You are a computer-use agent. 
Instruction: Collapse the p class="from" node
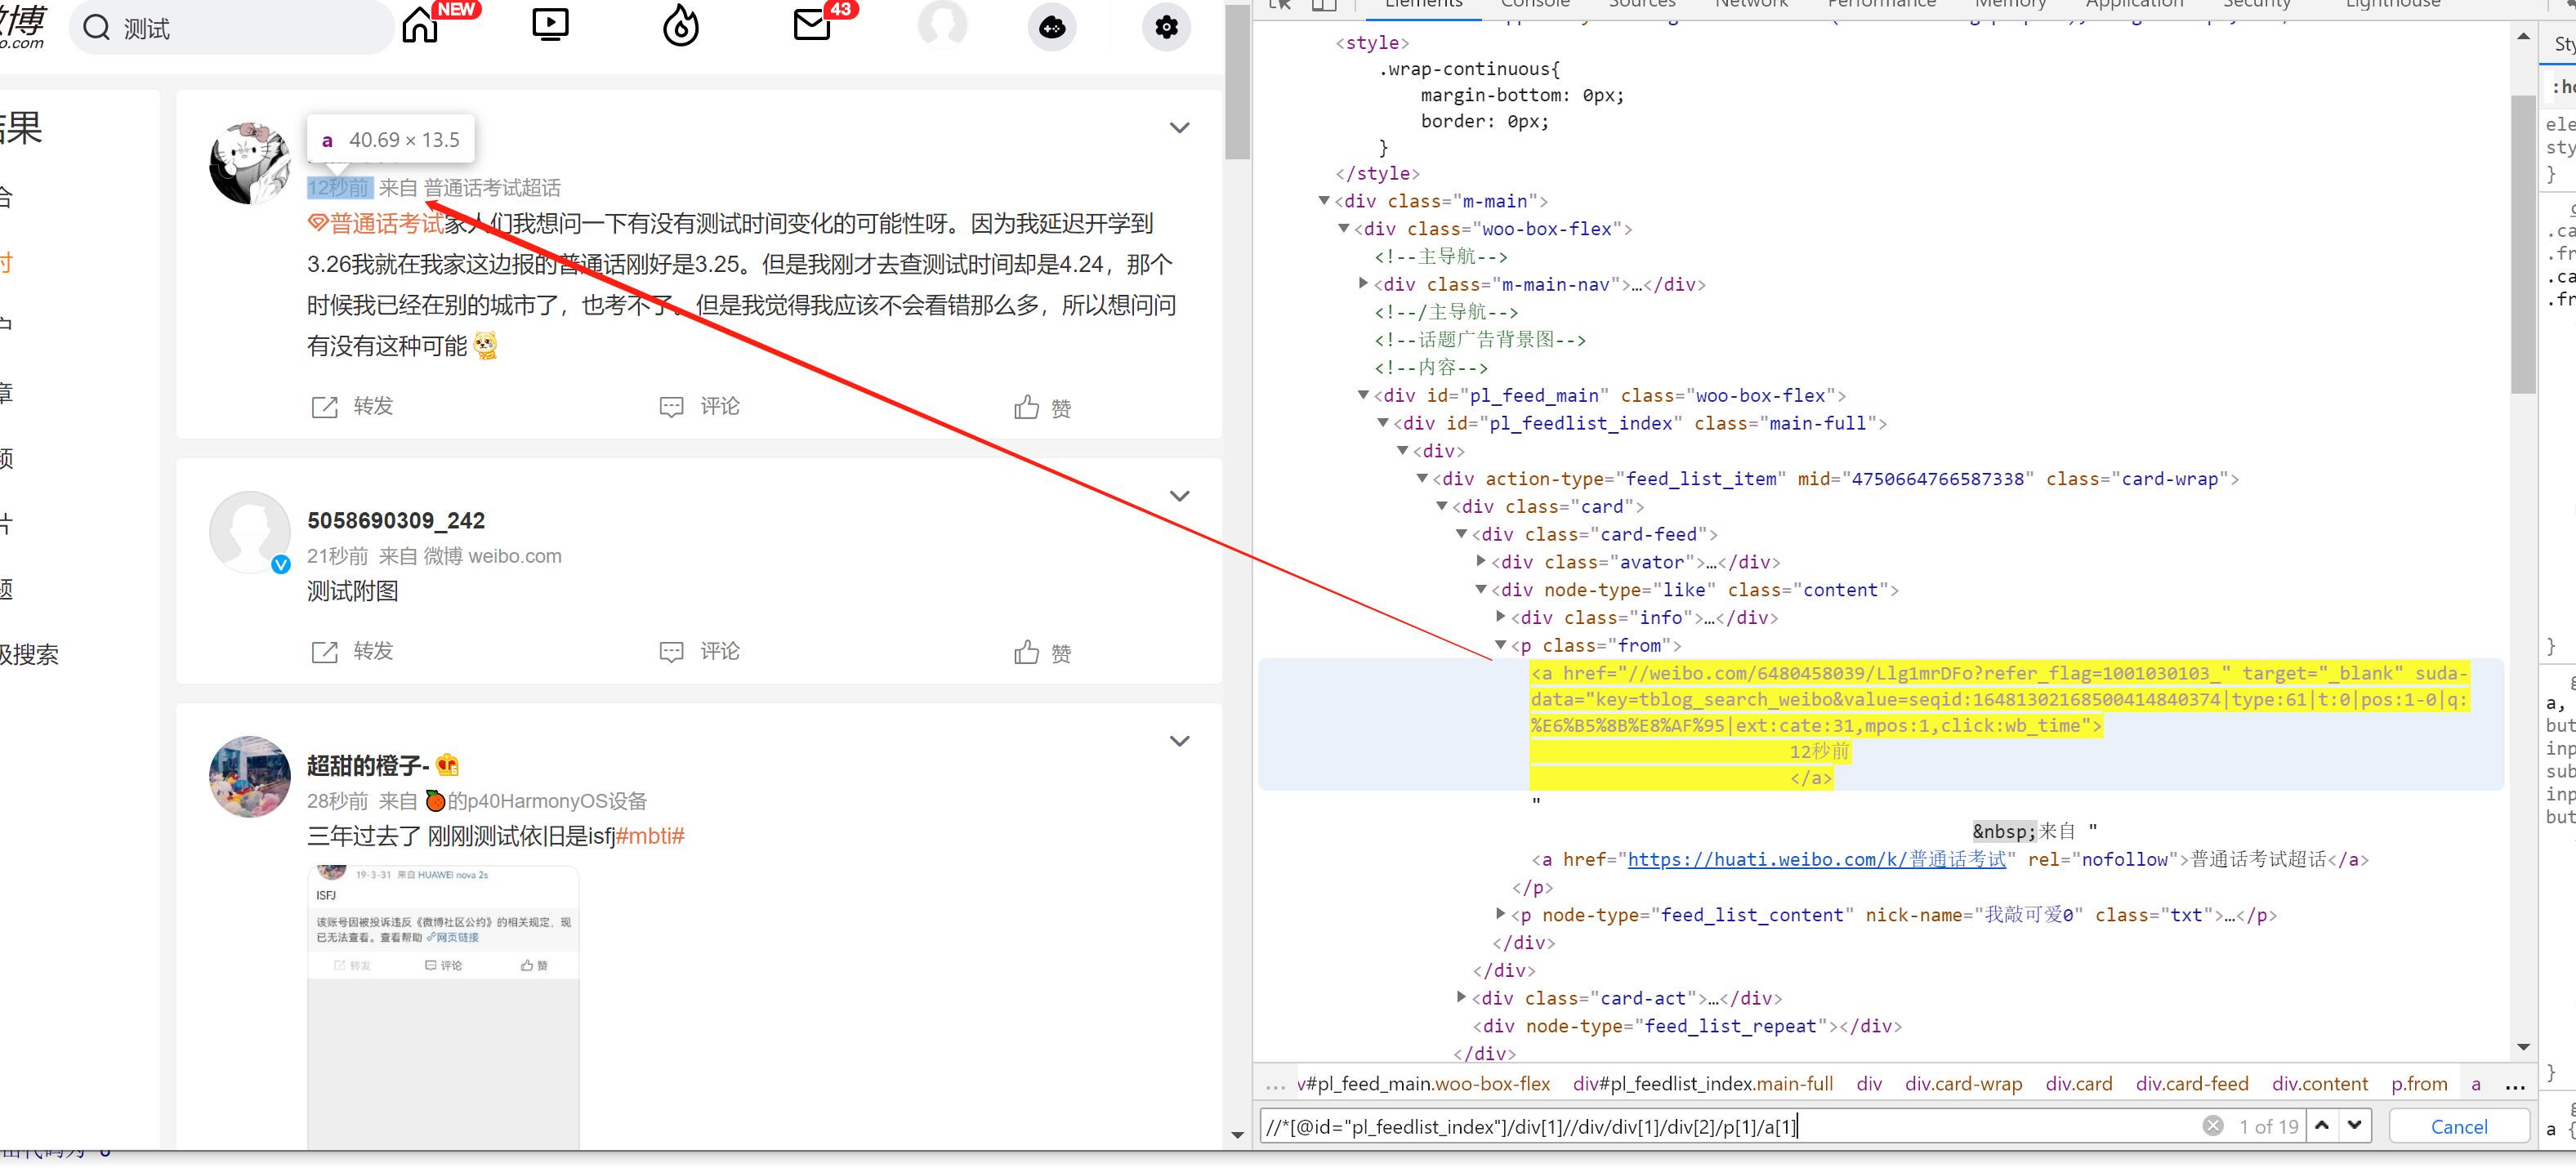1501,646
